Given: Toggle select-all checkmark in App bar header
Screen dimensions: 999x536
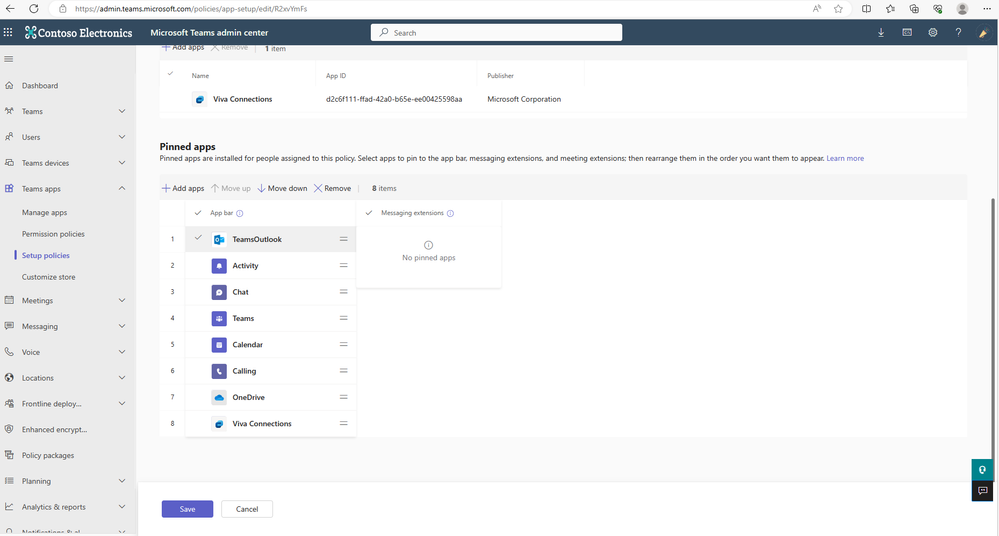Looking at the screenshot, I should coord(198,213).
